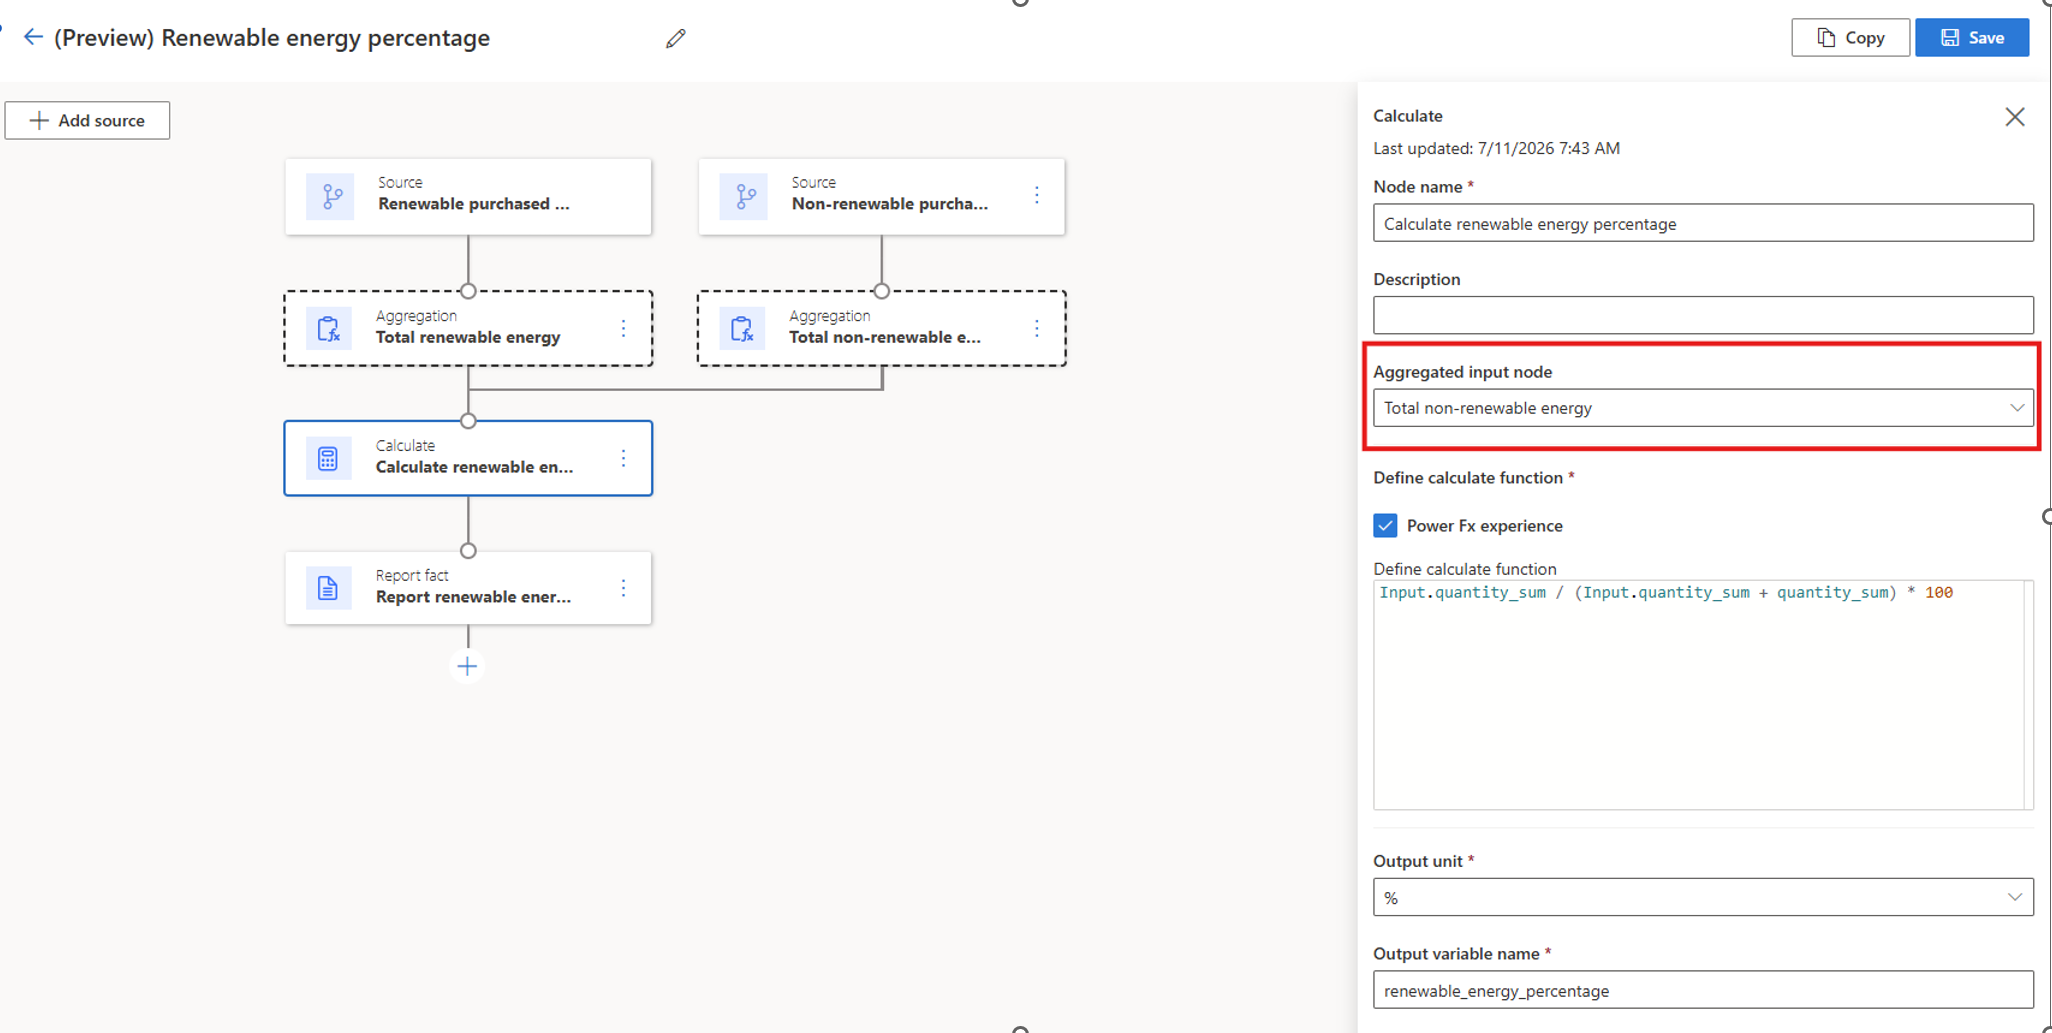Click the Calculate node calculator icon
Image resolution: width=2052 pixels, height=1033 pixels.
[x=328, y=459]
